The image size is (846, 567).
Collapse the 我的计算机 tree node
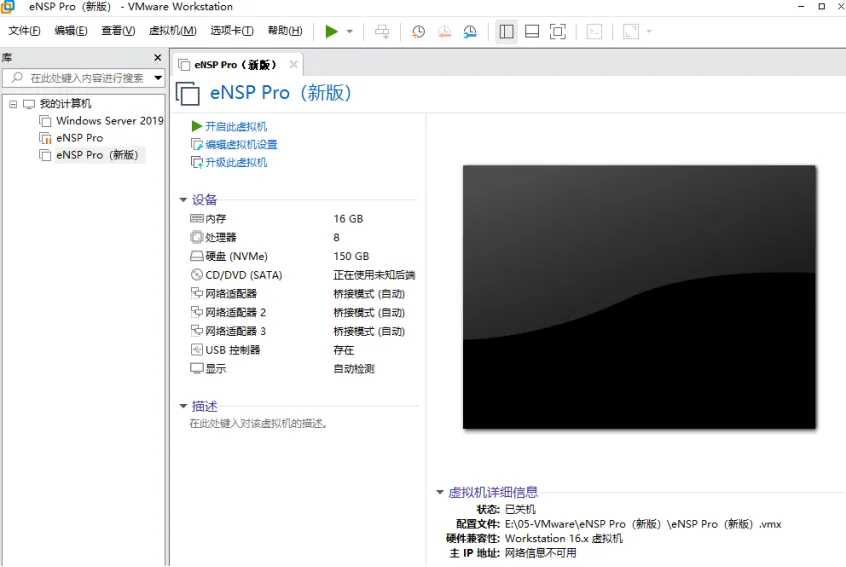pos(13,104)
